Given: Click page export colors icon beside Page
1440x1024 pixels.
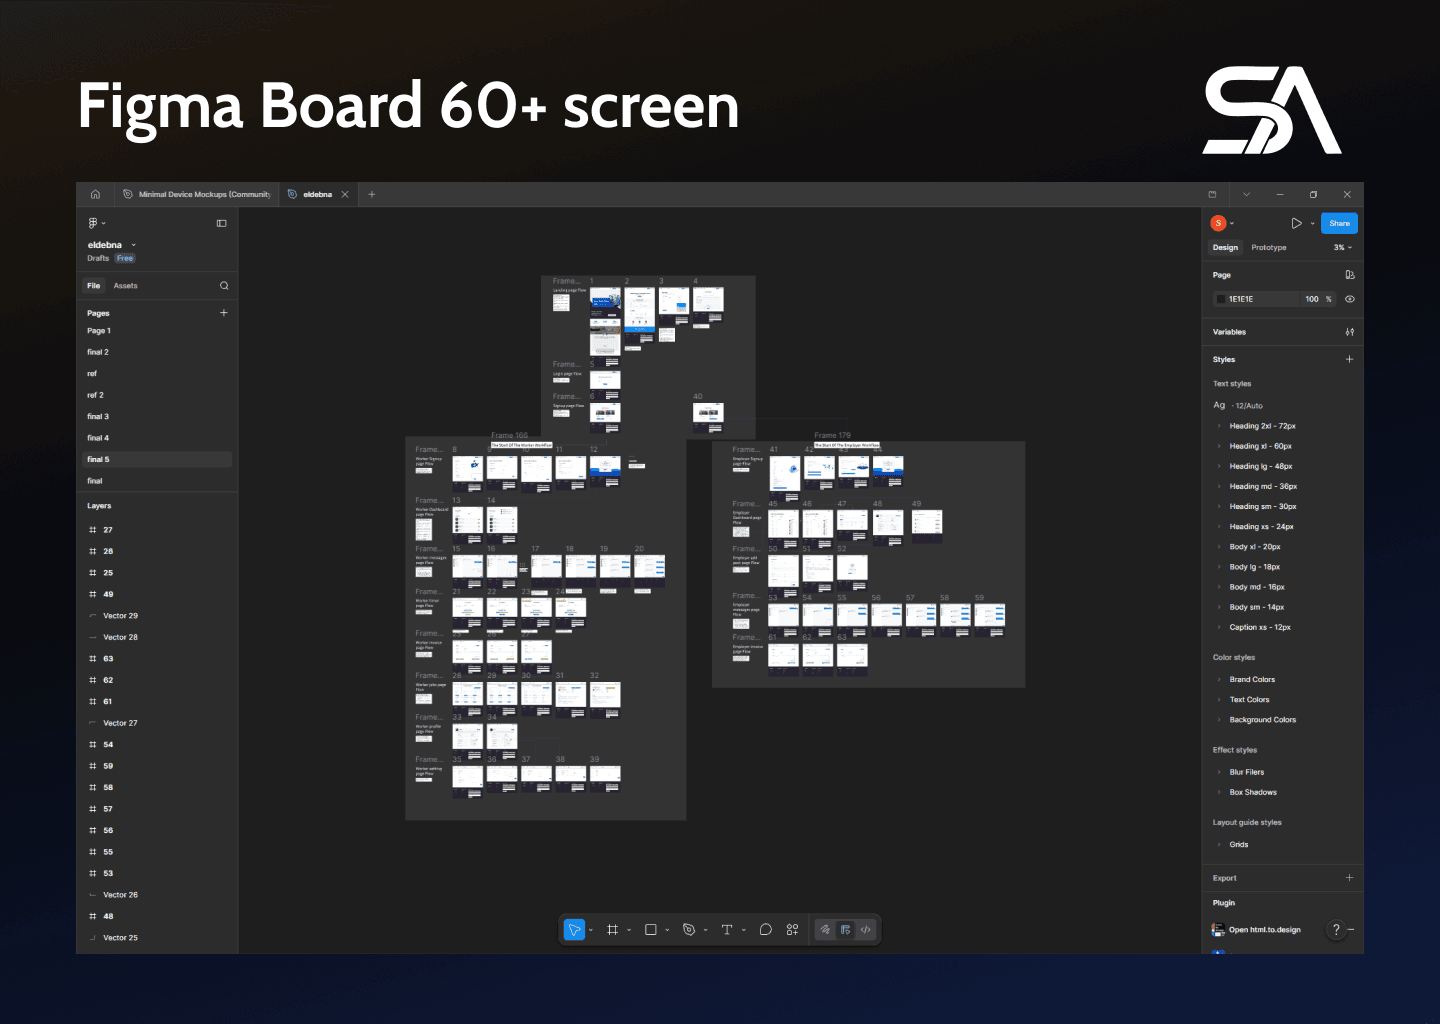Looking at the screenshot, I should click(x=1350, y=275).
